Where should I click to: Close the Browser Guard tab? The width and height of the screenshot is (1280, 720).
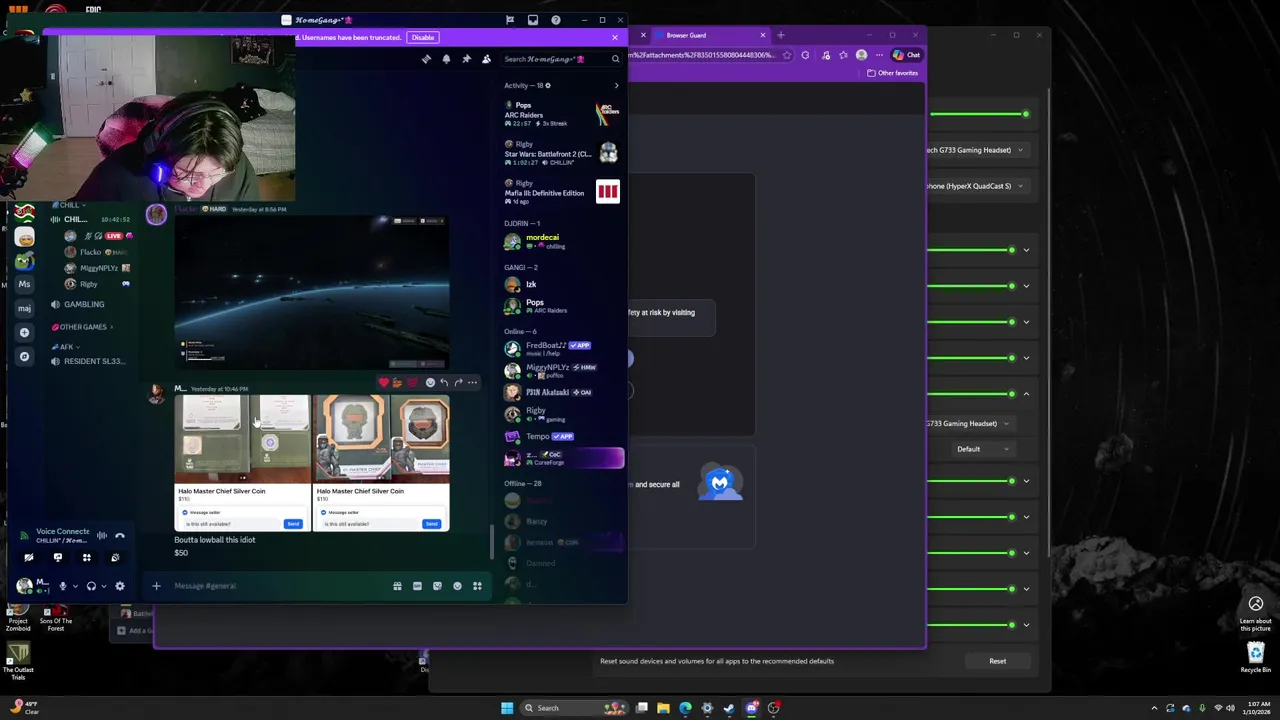(x=762, y=35)
